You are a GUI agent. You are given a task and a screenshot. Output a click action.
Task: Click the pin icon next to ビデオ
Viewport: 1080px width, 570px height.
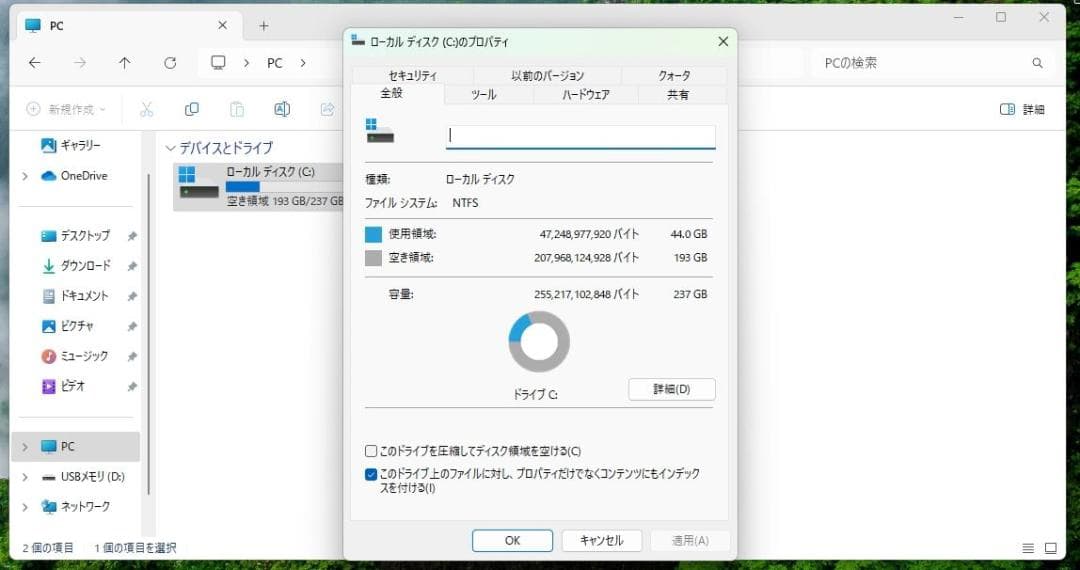point(132,387)
